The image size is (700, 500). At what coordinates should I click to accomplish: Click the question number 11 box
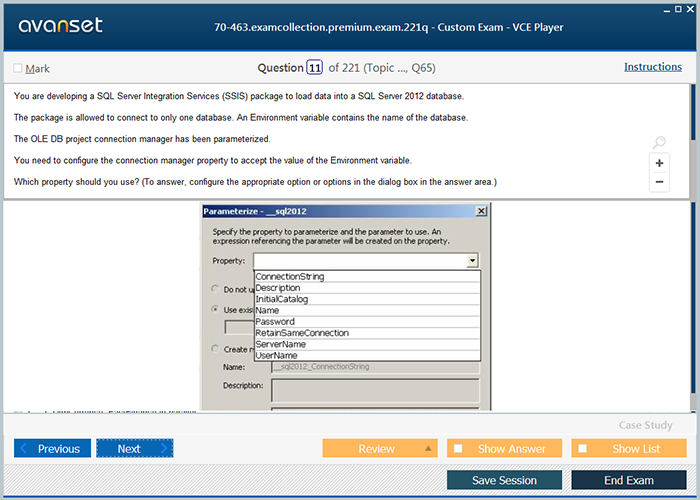point(314,68)
